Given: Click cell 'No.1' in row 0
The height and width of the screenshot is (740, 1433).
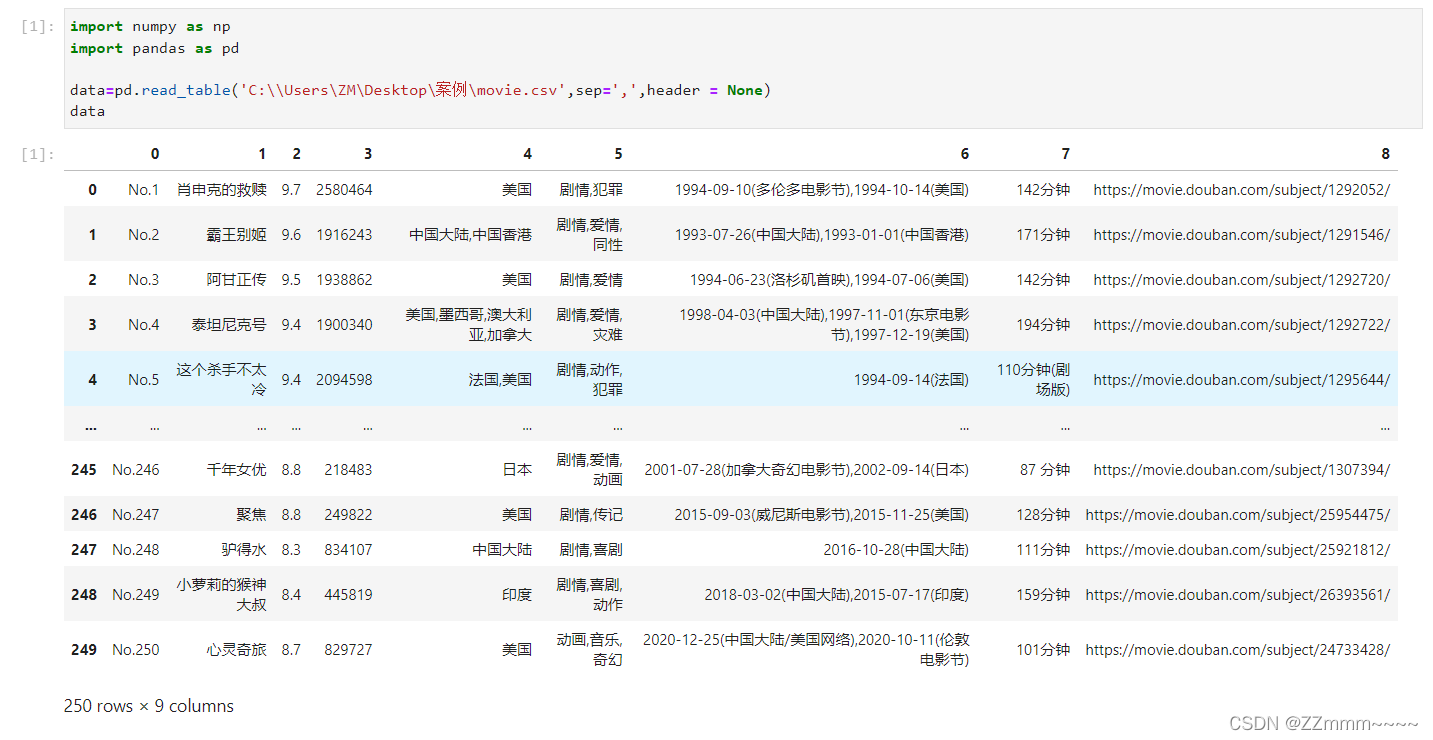Looking at the screenshot, I should pos(143,189).
